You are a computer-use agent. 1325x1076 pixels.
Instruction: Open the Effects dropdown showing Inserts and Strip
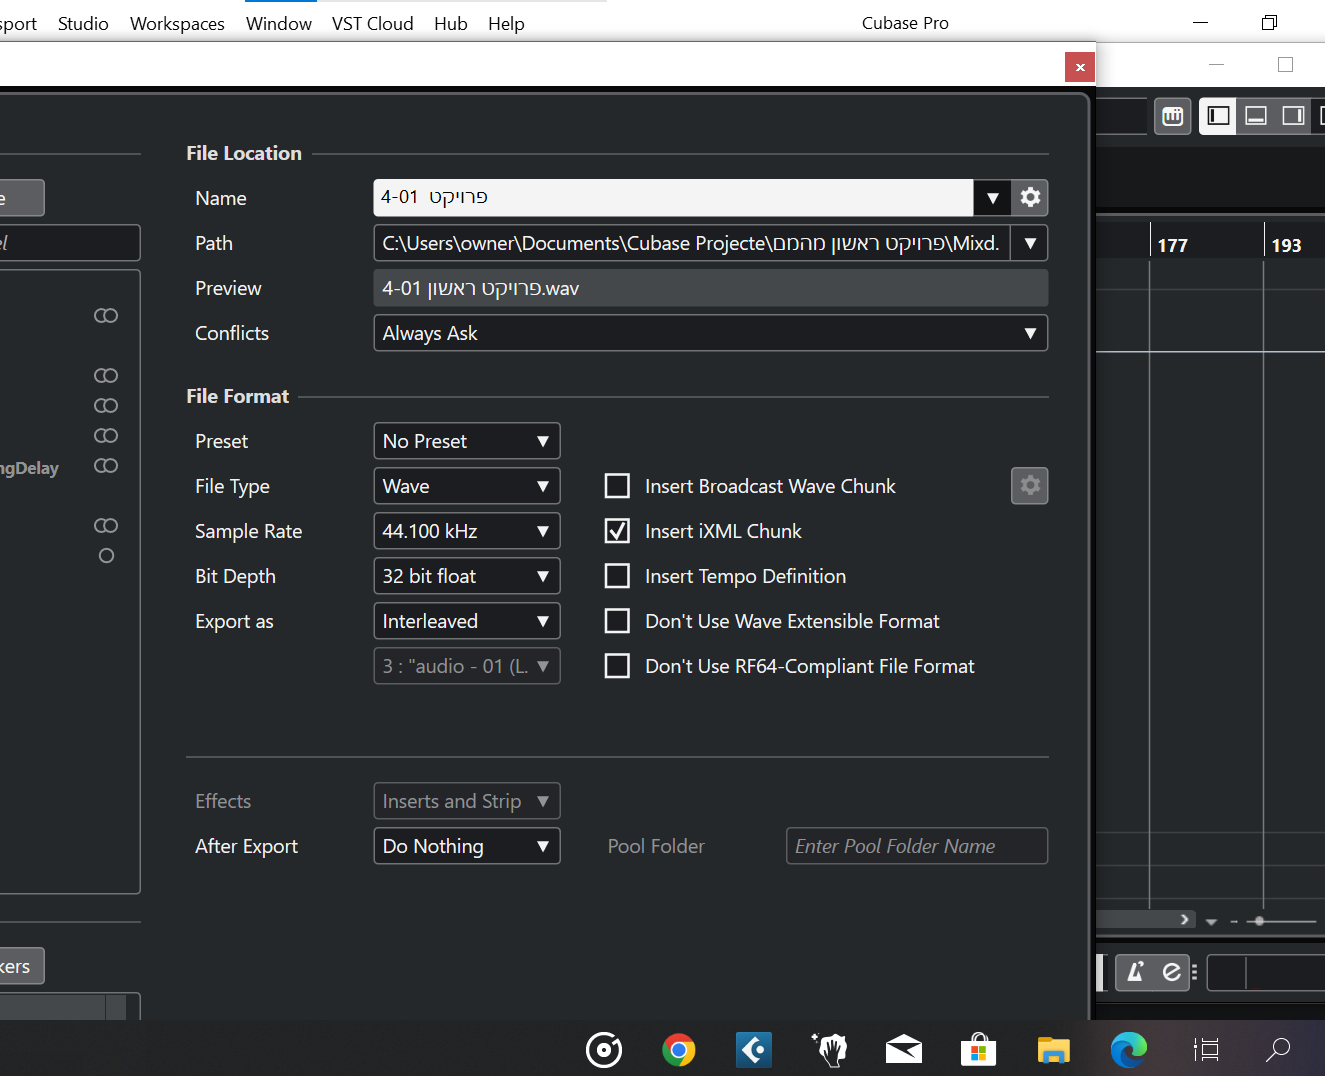pyautogui.click(x=467, y=801)
